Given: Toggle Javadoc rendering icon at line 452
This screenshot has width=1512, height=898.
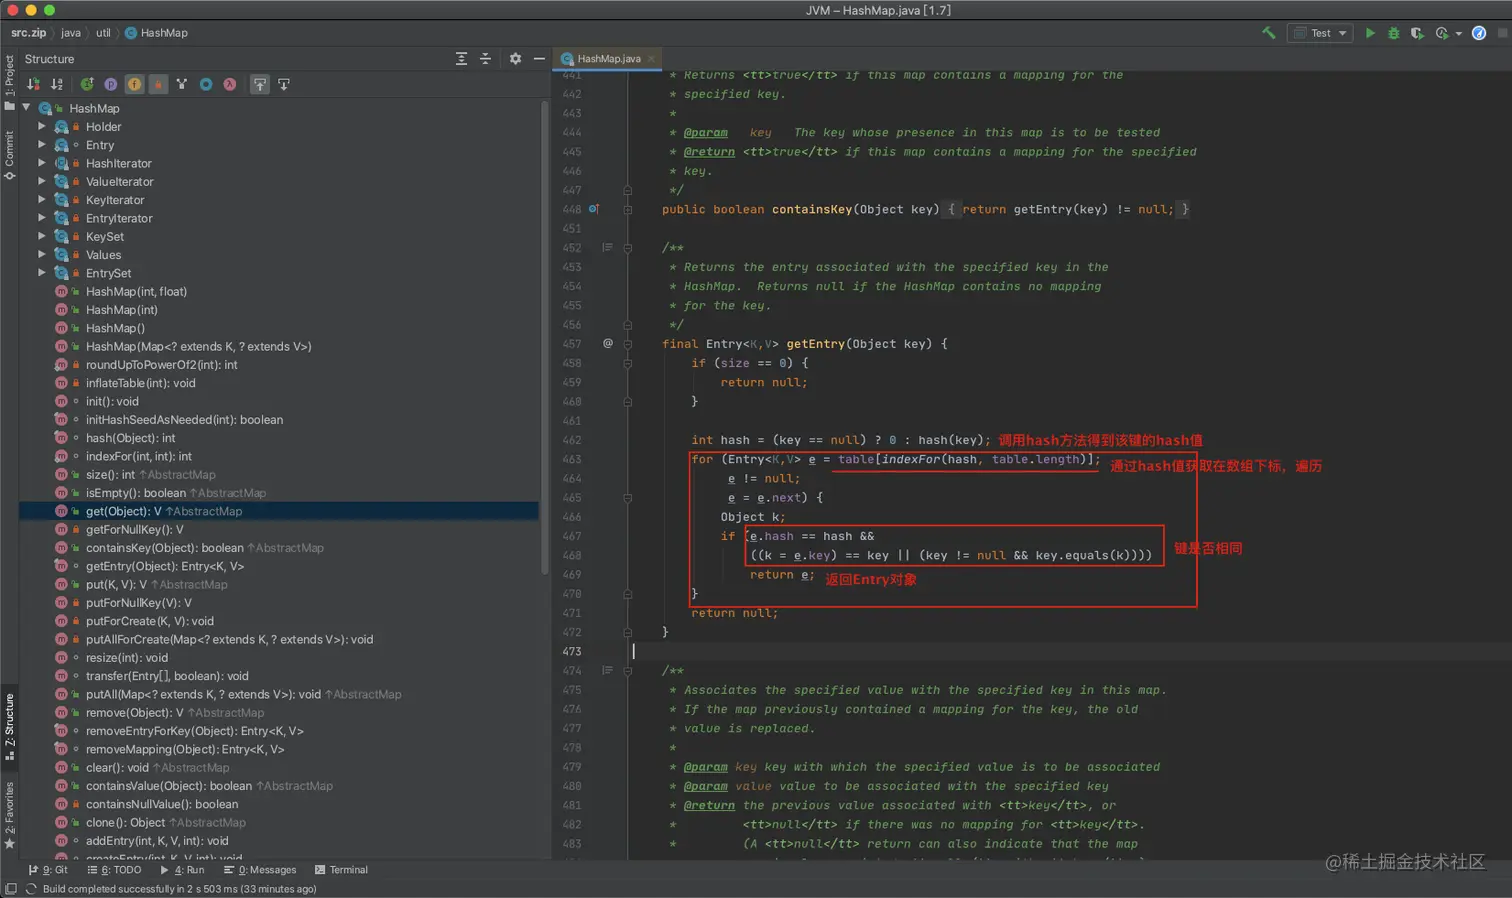Looking at the screenshot, I should coord(607,247).
